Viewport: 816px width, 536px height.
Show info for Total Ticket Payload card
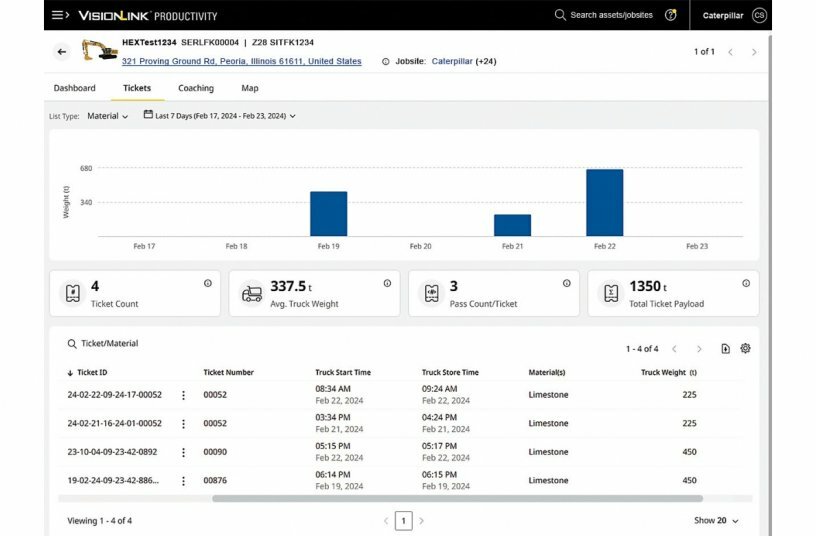746,283
